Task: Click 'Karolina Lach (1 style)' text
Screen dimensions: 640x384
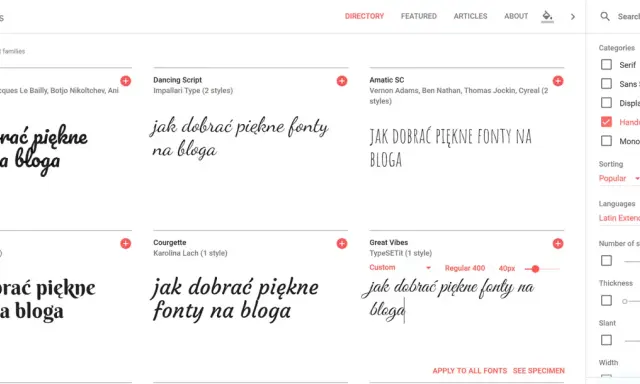Action: pyautogui.click(x=190, y=253)
